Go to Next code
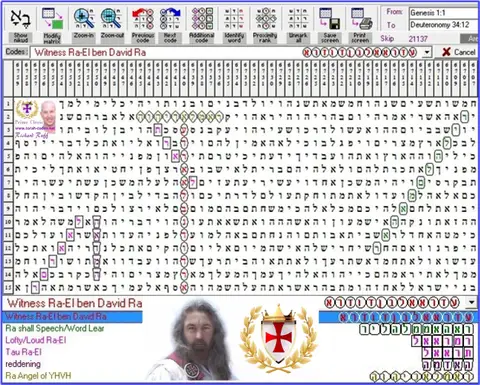The height and width of the screenshot is (385, 480). tap(170, 19)
